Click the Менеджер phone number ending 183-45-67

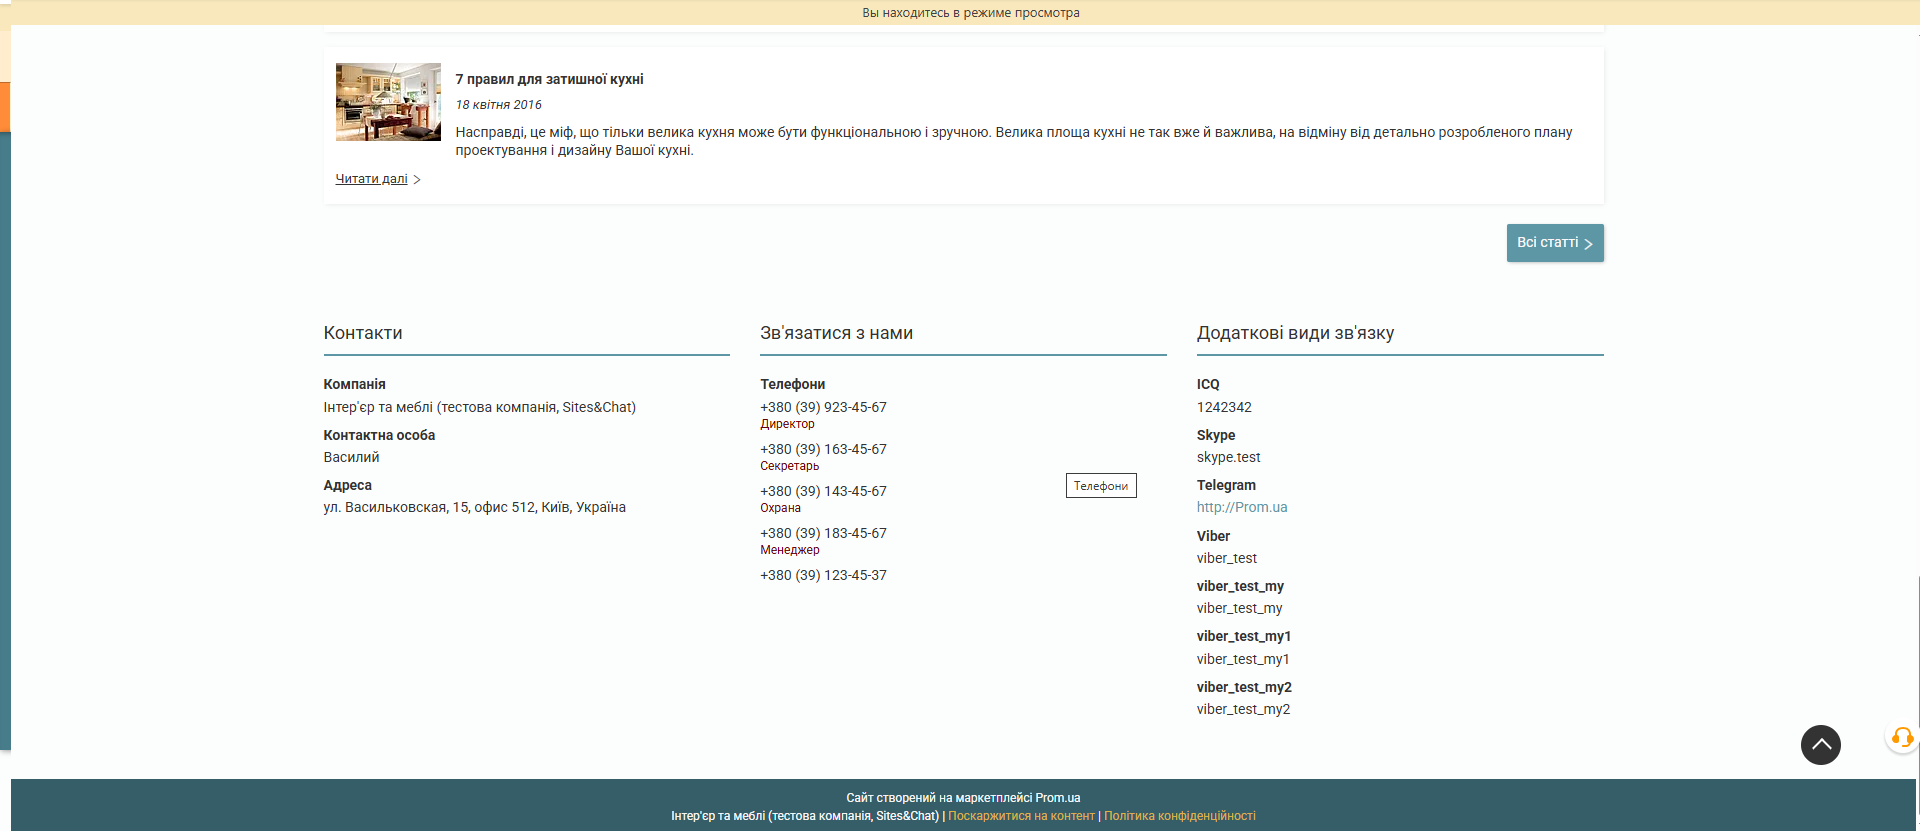[823, 533]
